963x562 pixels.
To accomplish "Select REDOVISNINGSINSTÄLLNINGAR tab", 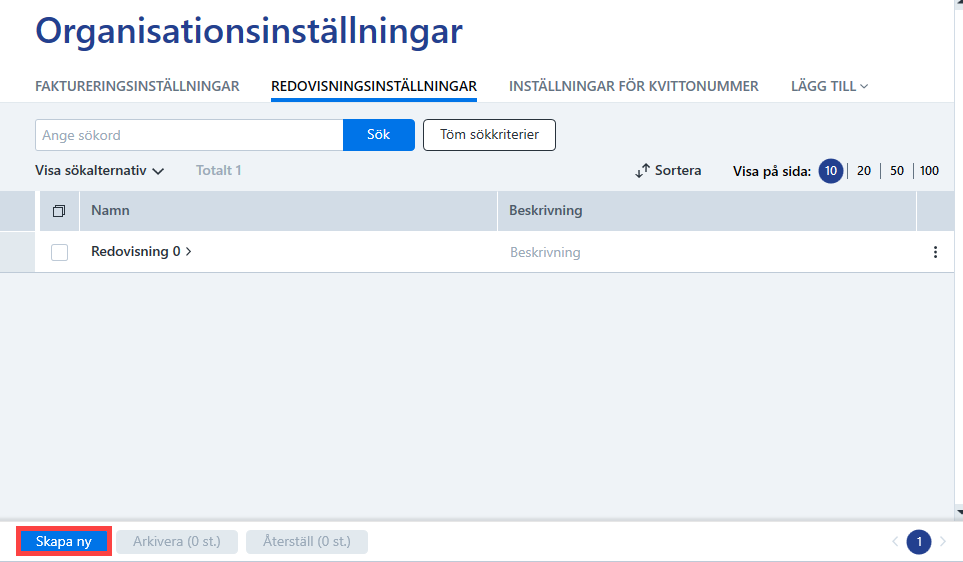I will pos(374,86).
